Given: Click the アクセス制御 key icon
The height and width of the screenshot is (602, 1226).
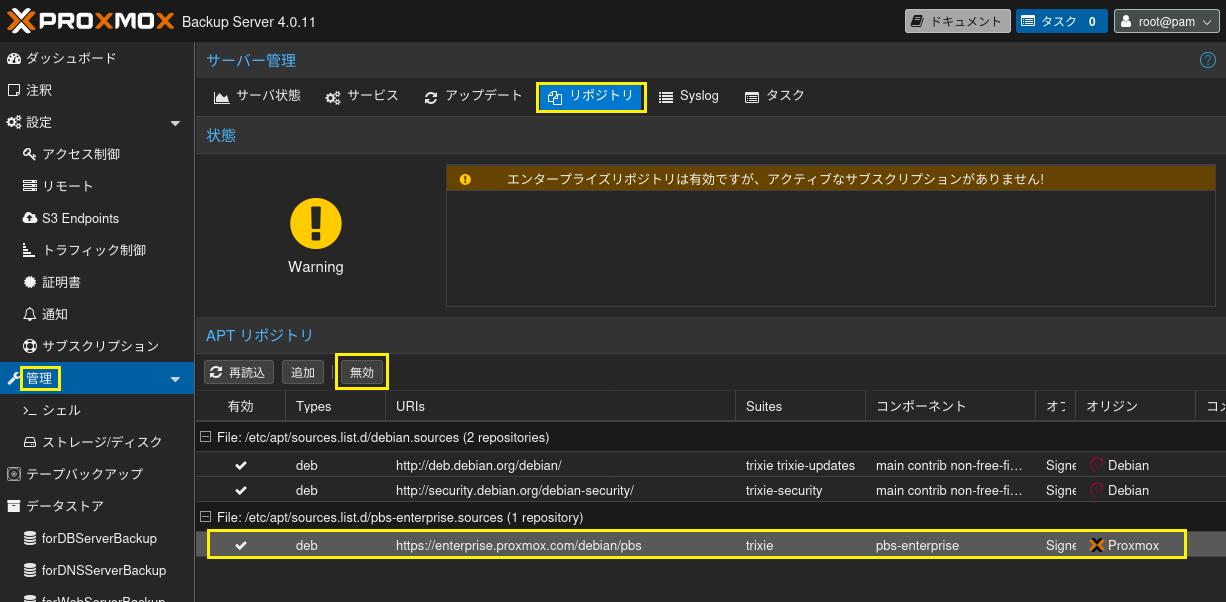Looking at the screenshot, I should [30, 154].
